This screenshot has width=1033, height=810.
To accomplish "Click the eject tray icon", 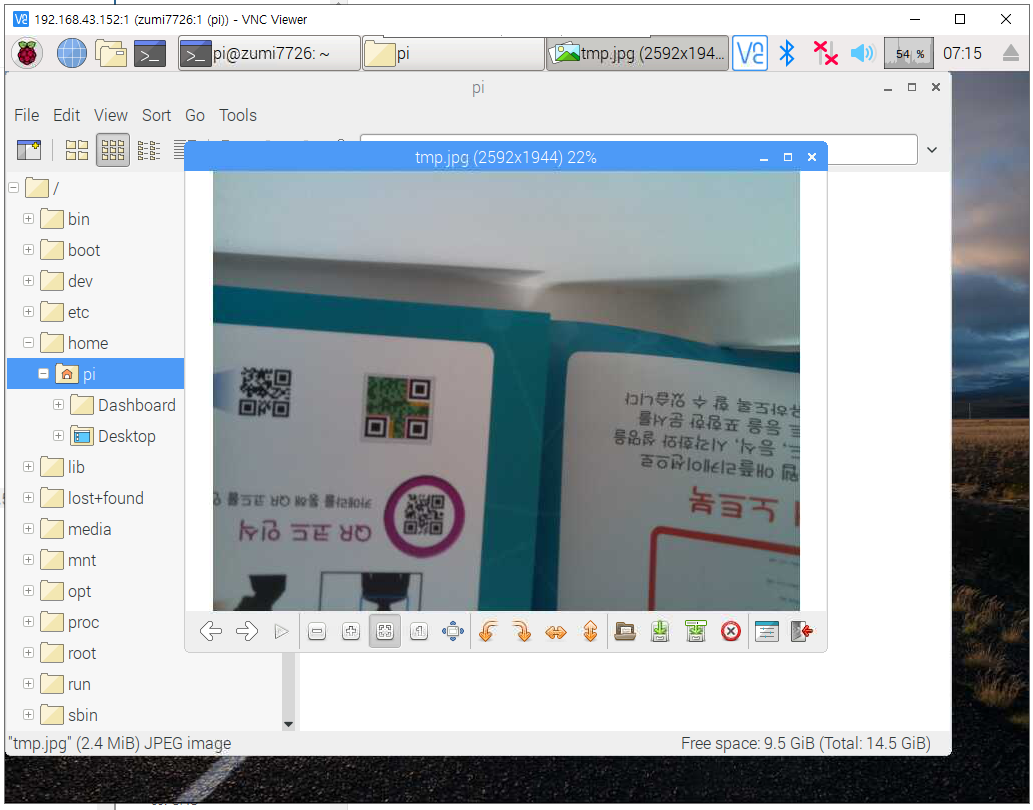I will point(1011,53).
